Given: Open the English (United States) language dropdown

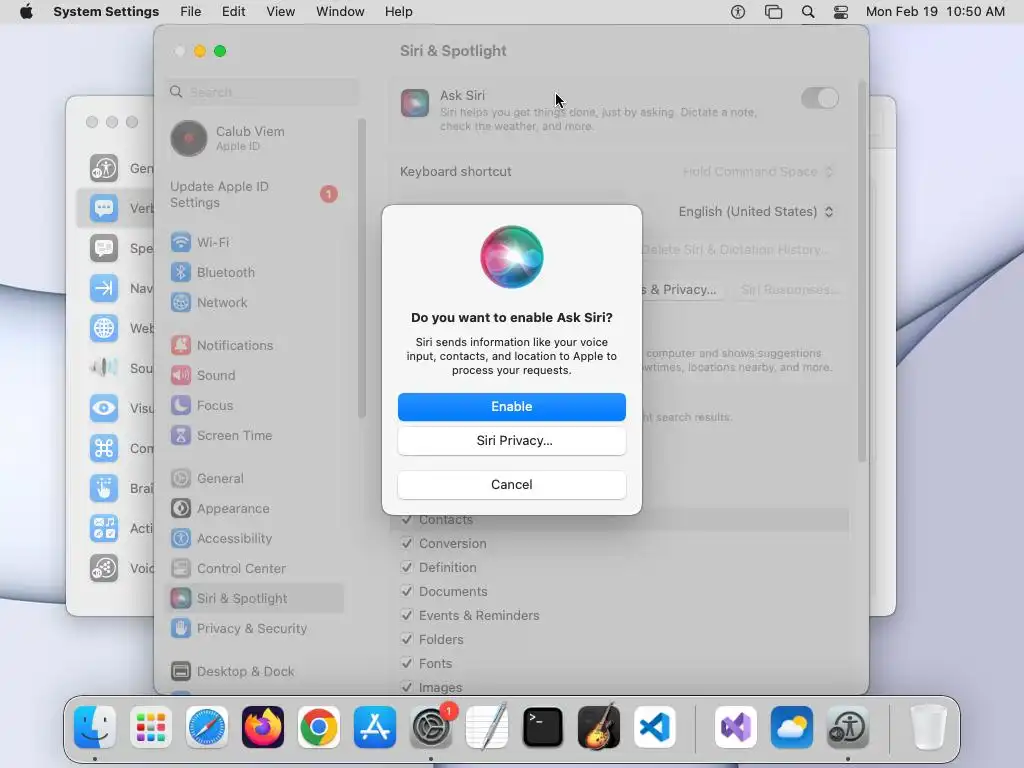Looking at the screenshot, I should [756, 212].
